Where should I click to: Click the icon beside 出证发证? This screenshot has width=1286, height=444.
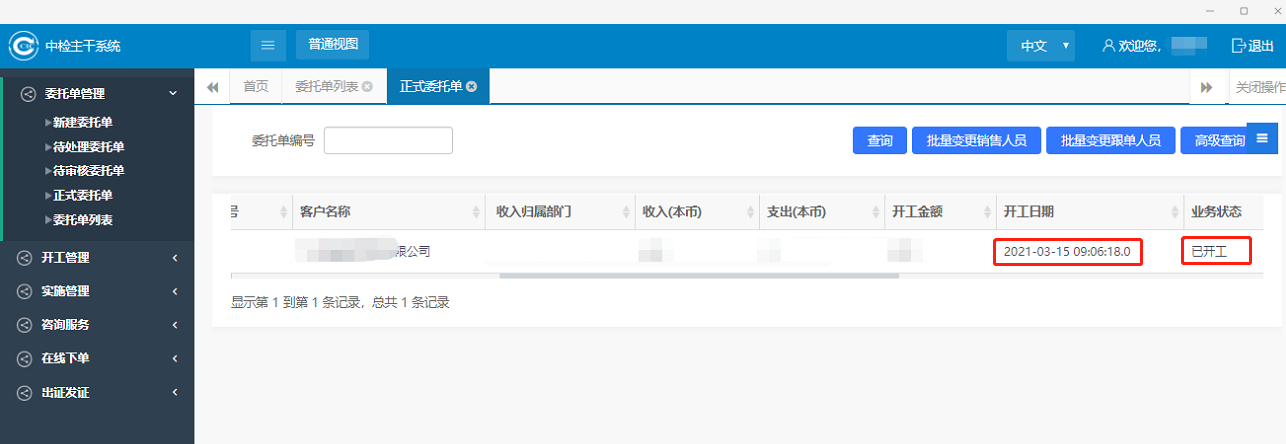pyautogui.click(x=24, y=393)
